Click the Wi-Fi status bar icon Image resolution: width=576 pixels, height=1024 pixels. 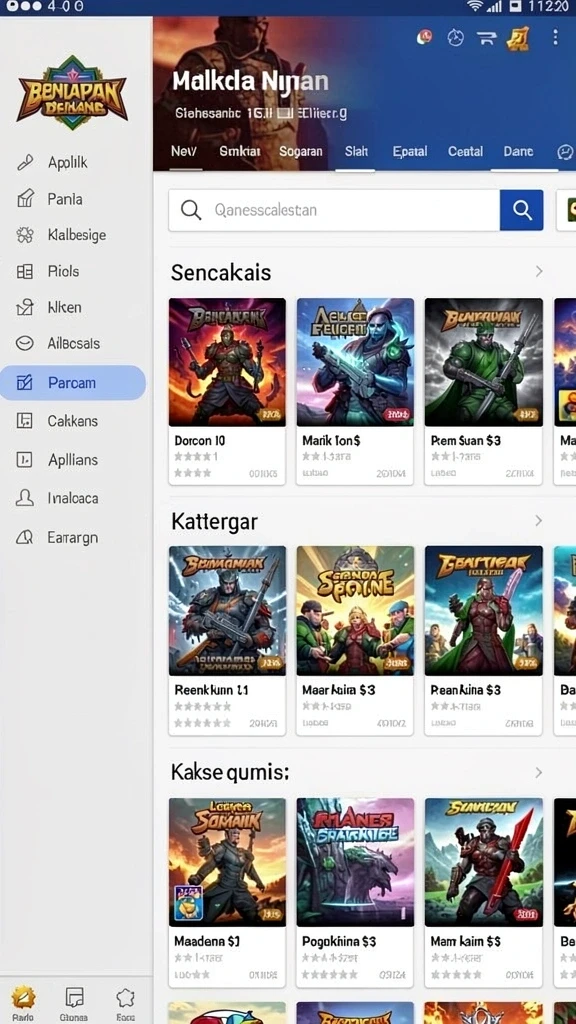tap(475, 7)
